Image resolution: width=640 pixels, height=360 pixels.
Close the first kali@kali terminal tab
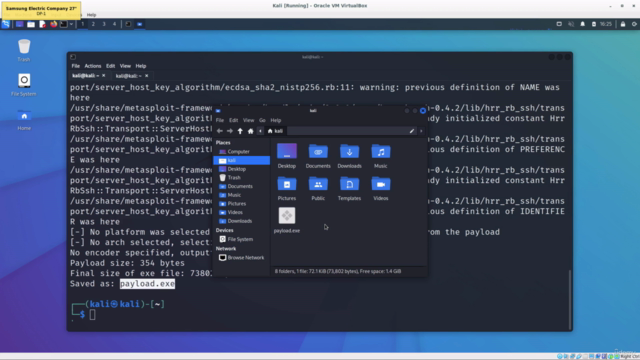[x=104, y=76]
